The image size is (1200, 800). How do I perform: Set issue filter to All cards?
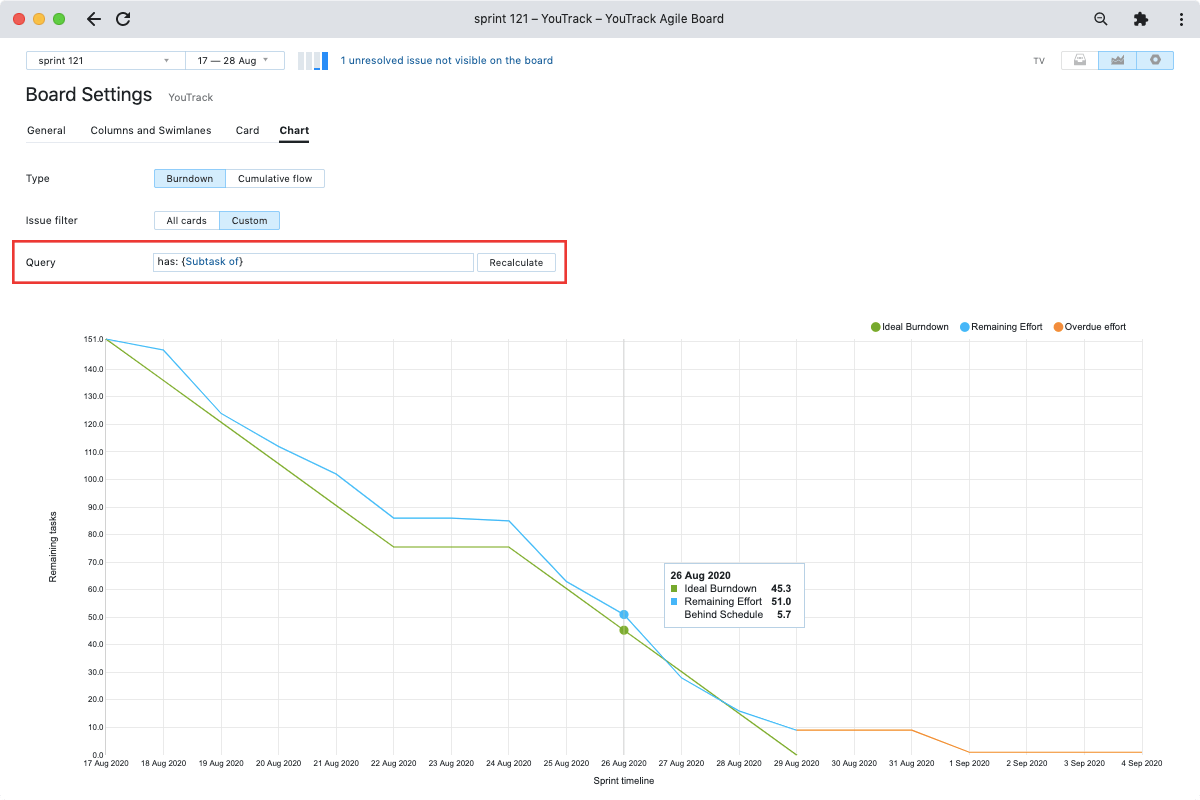(x=186, y=221)
